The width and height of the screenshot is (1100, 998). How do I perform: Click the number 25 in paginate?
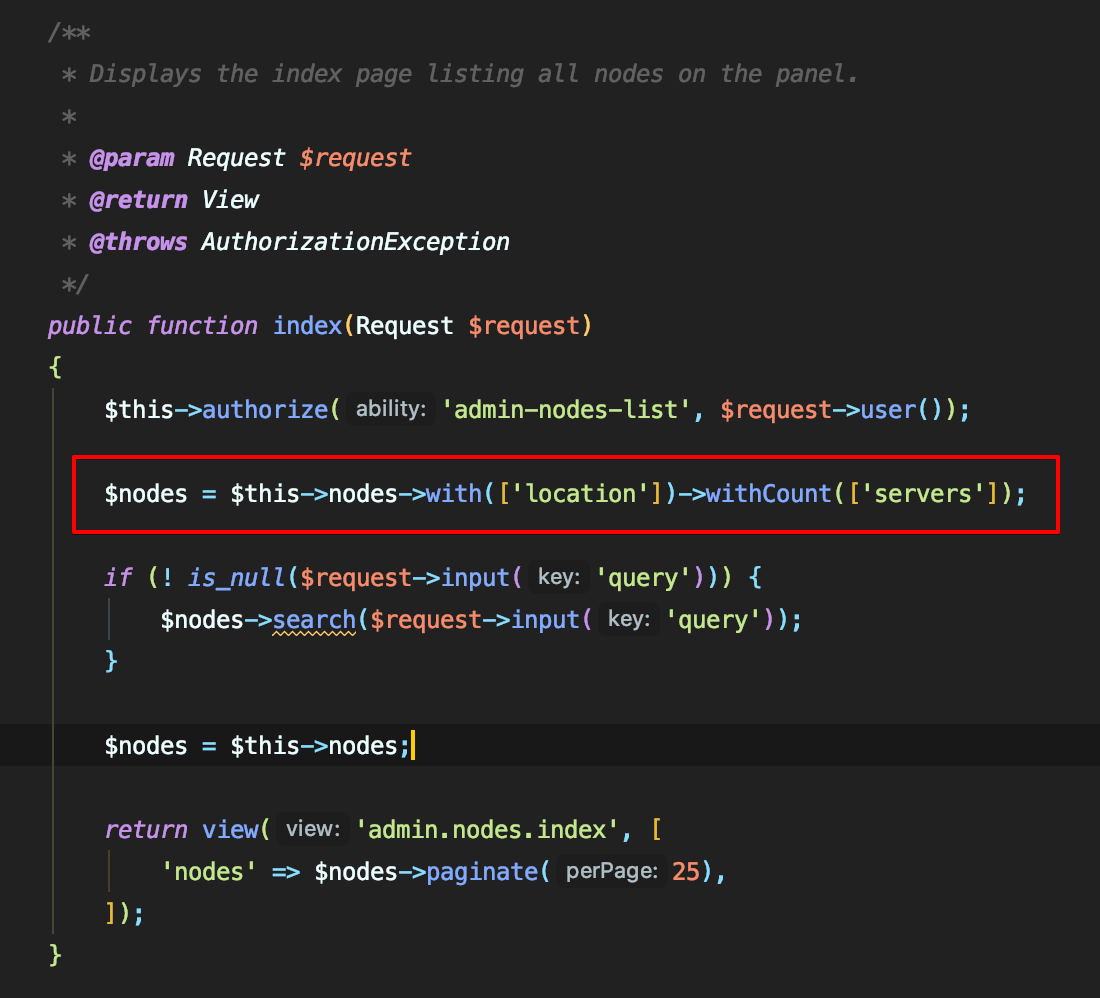(x=686, y=872)
